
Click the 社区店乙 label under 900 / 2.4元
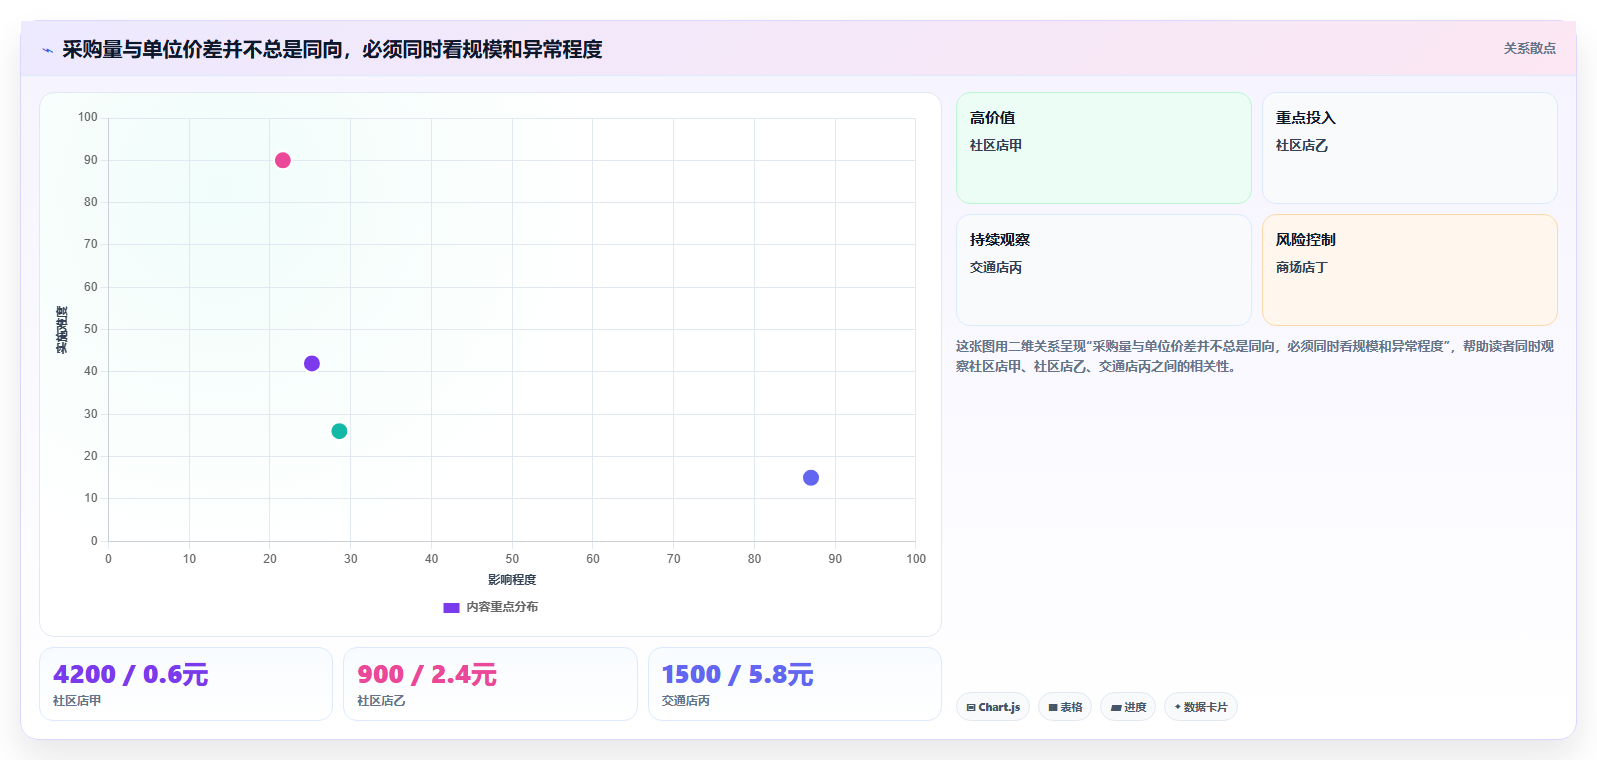point(381,701)
